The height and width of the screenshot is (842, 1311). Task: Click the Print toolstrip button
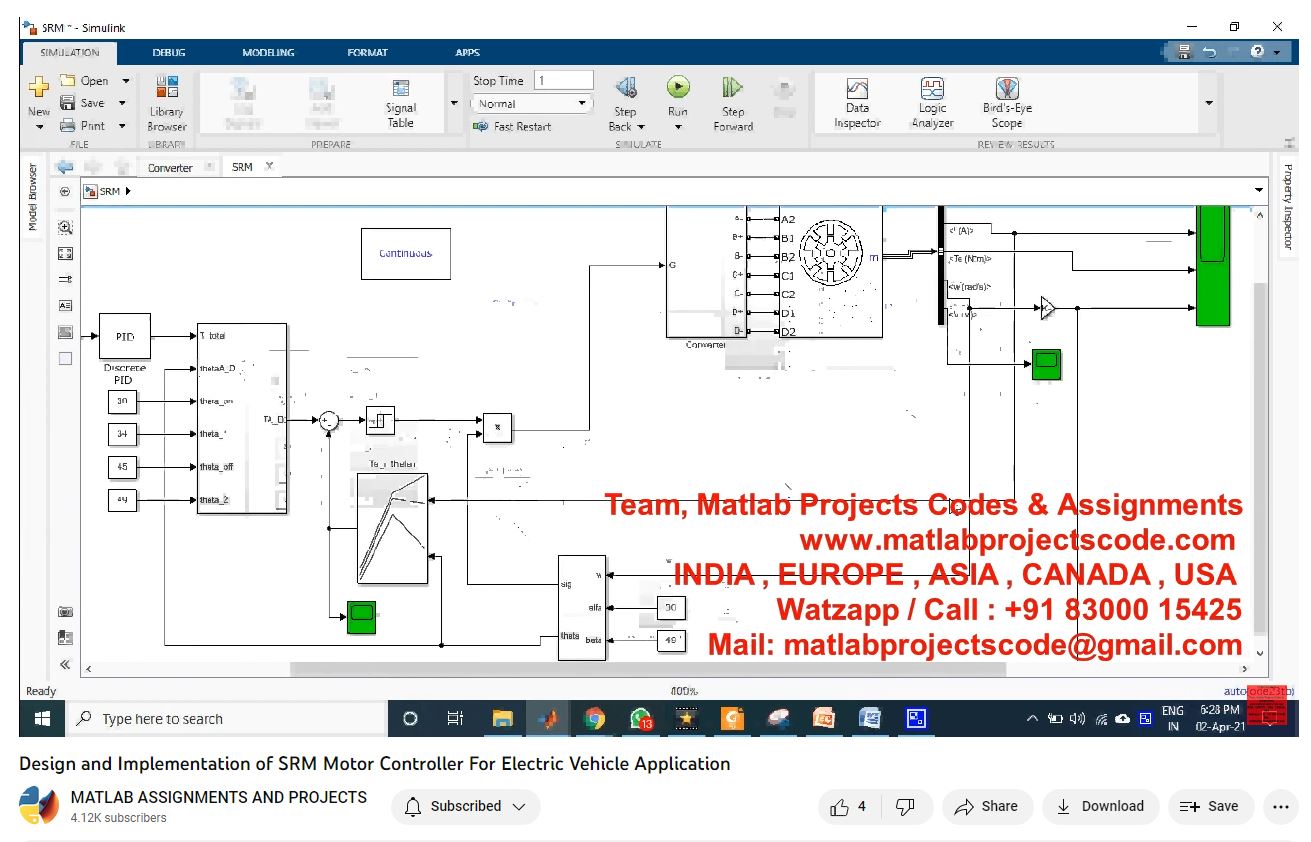pos(82,126)
